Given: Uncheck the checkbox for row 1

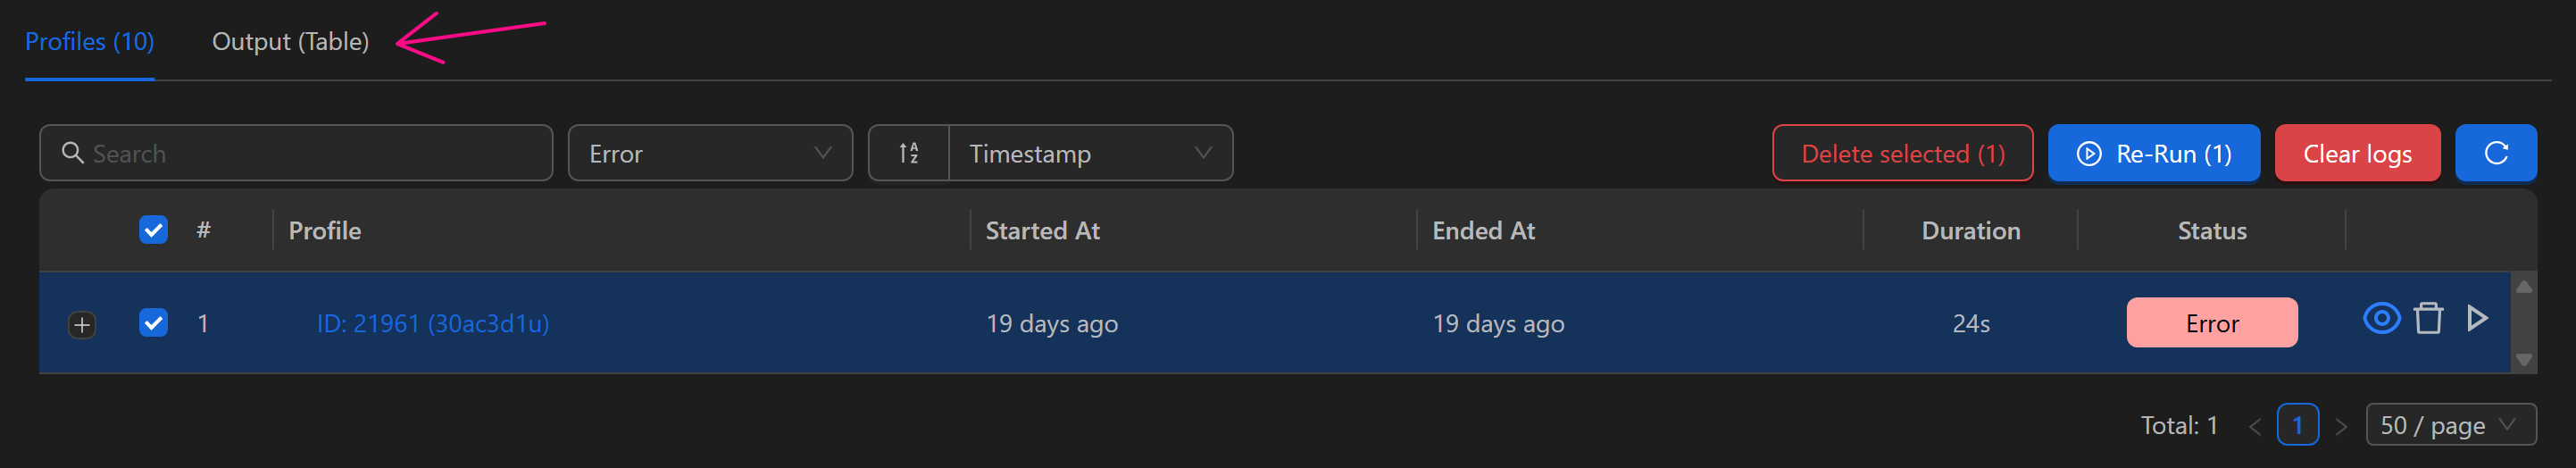Looking at the screenshot, I should point(153,323).
